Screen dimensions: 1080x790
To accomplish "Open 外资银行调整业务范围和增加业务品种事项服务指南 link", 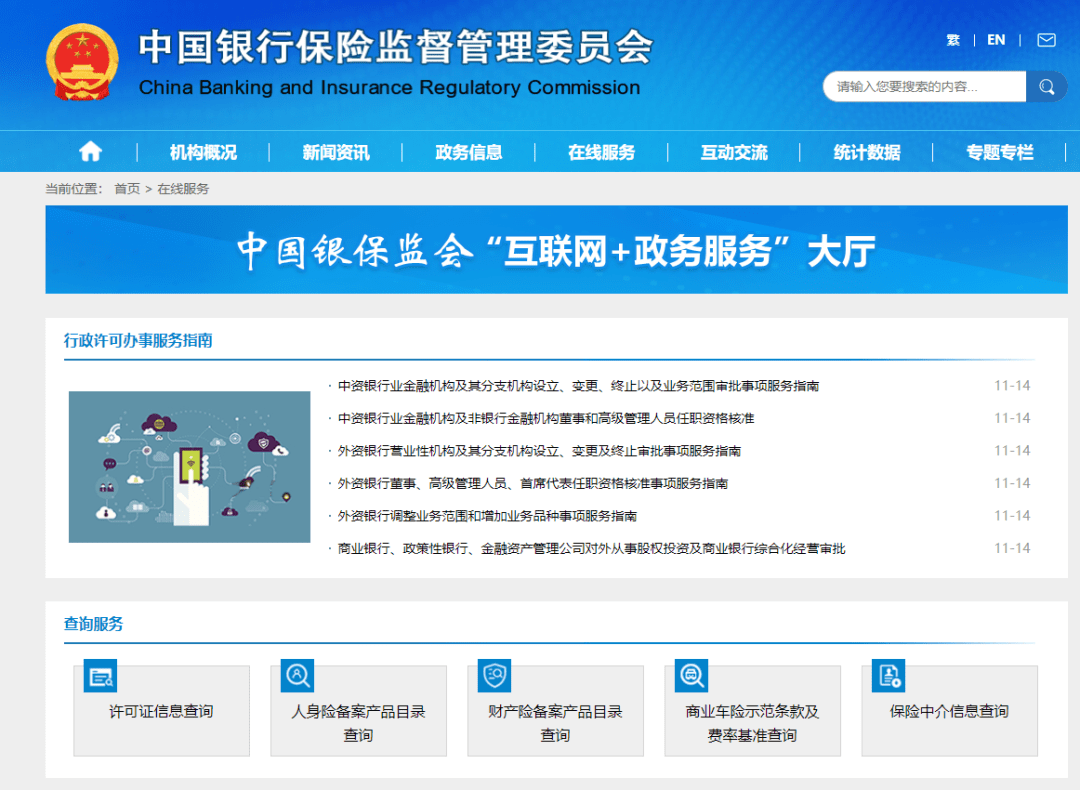I will (487, 516).
